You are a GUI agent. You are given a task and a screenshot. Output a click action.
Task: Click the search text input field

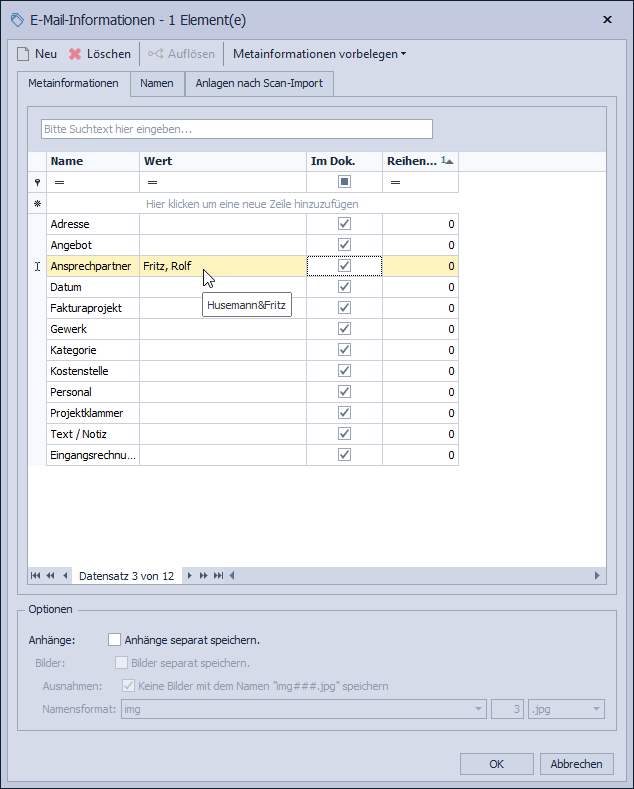point(236,129)
